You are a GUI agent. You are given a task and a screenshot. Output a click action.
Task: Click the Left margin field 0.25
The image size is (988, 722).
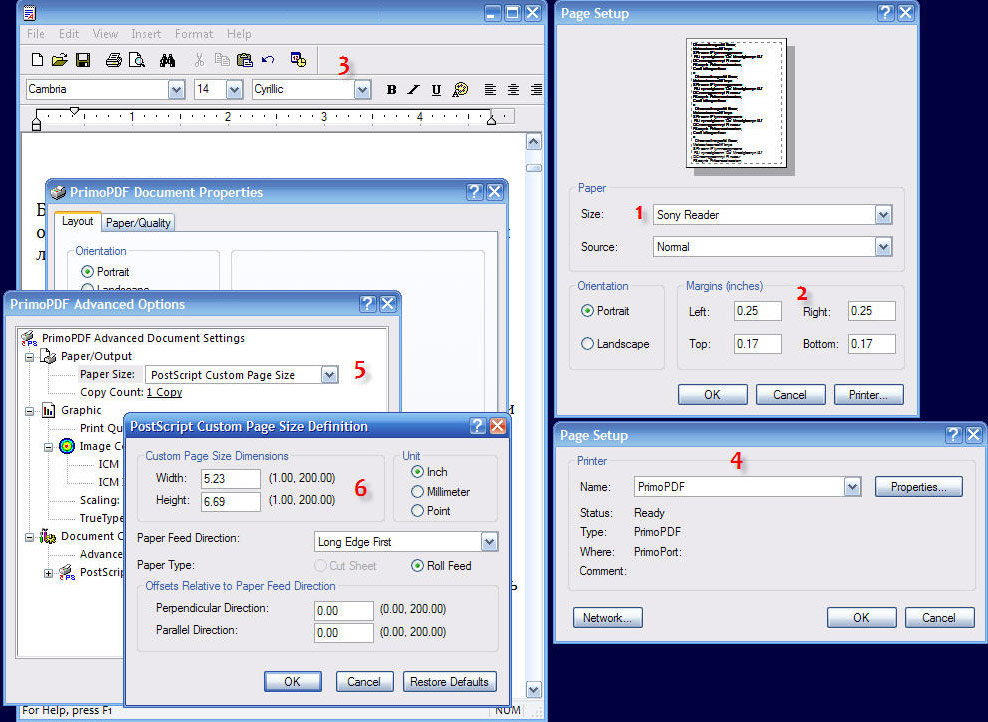click(x=758, y=311)
